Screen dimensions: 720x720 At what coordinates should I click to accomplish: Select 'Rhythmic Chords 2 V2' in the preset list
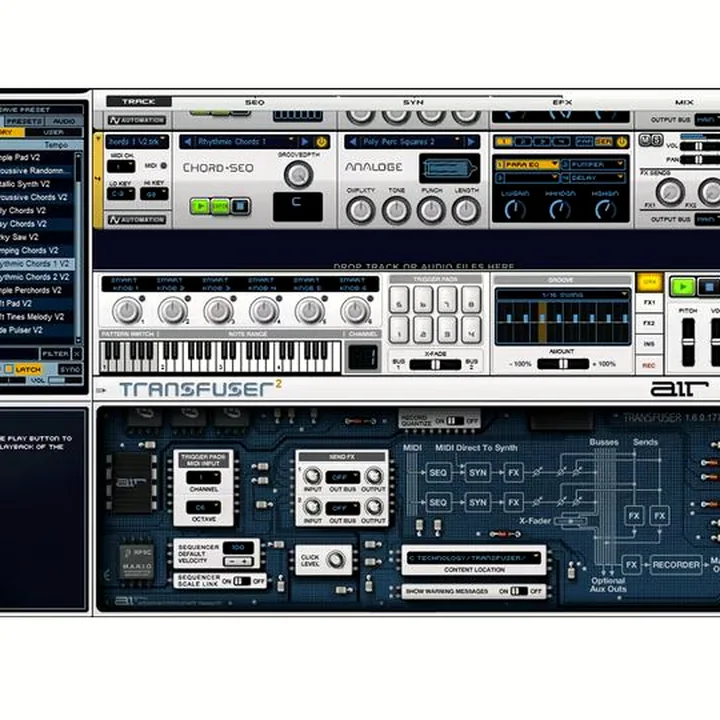tap(37, 277)
